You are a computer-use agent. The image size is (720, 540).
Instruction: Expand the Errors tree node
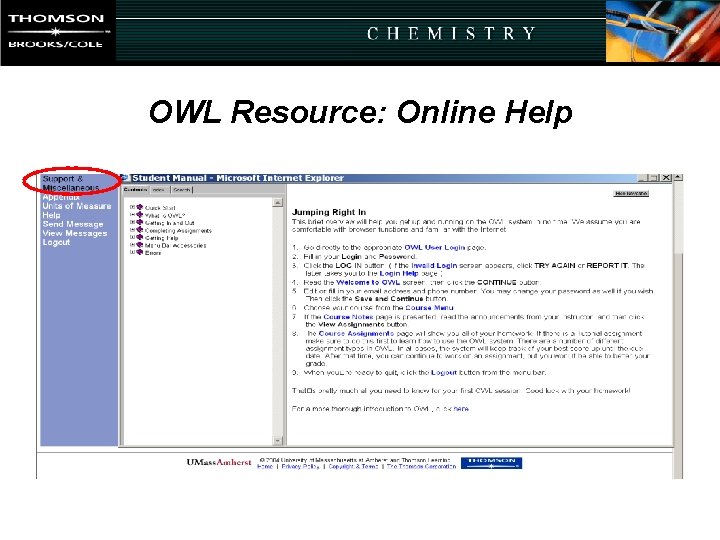(133, 252)
